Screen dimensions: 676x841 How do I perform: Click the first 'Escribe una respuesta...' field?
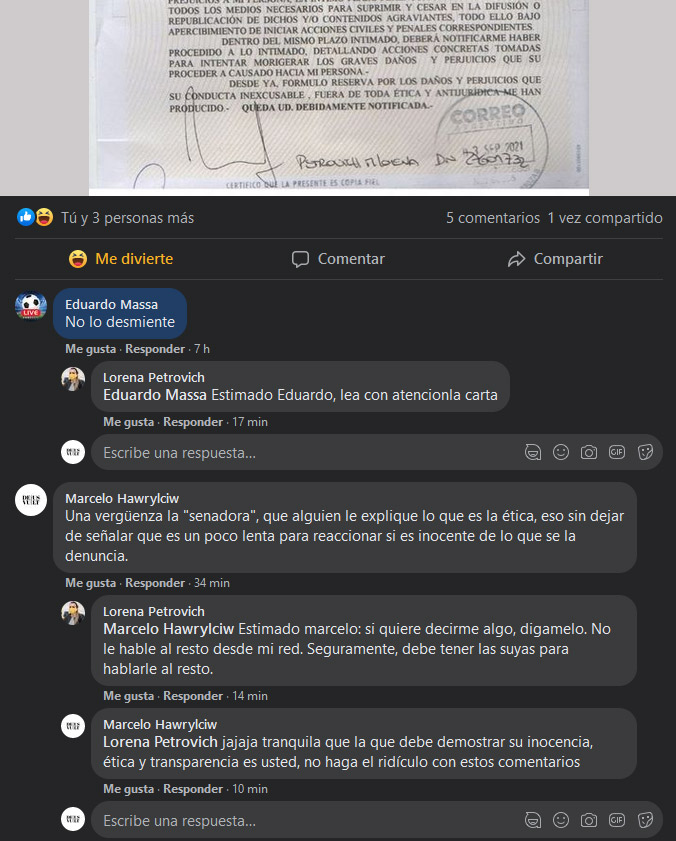click(x=307, y=453)
